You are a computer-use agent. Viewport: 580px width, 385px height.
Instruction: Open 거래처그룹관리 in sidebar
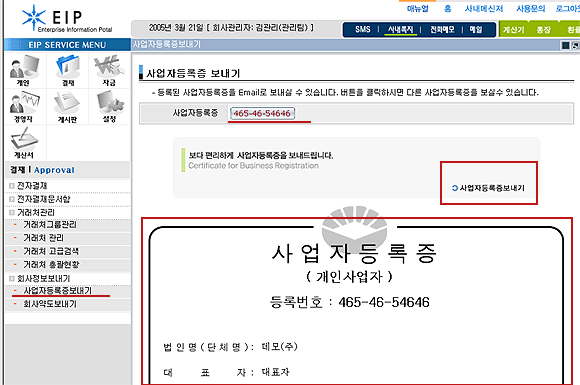[x=50, y=225]
